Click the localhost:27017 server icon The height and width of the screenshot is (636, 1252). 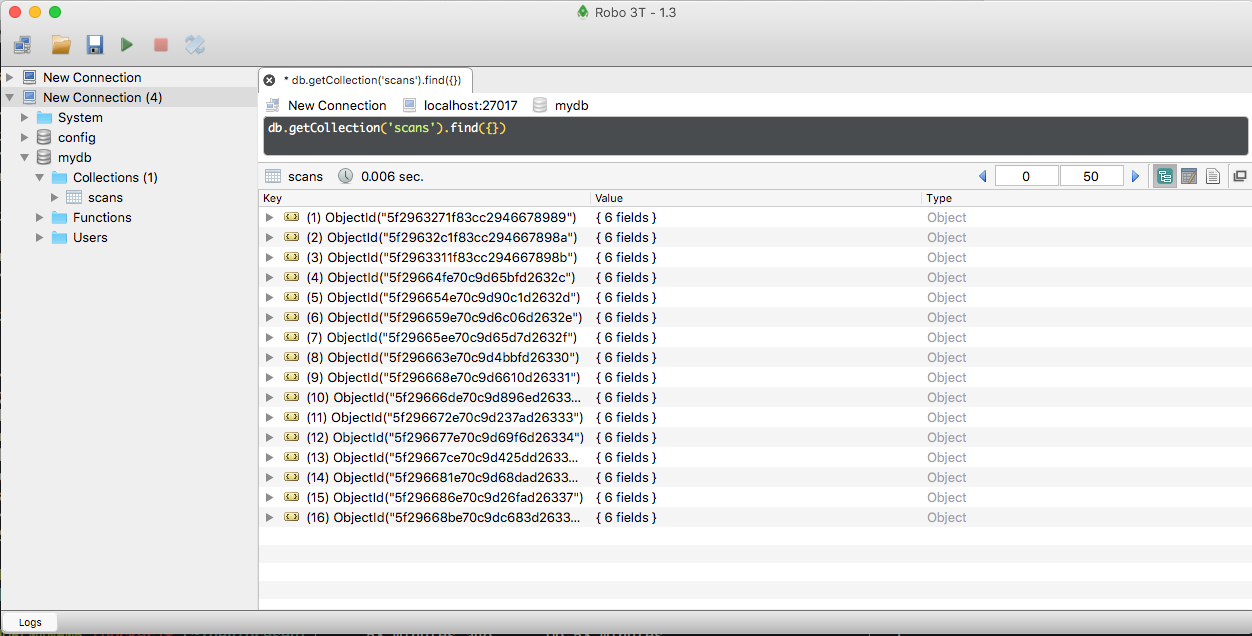point(410,105)
